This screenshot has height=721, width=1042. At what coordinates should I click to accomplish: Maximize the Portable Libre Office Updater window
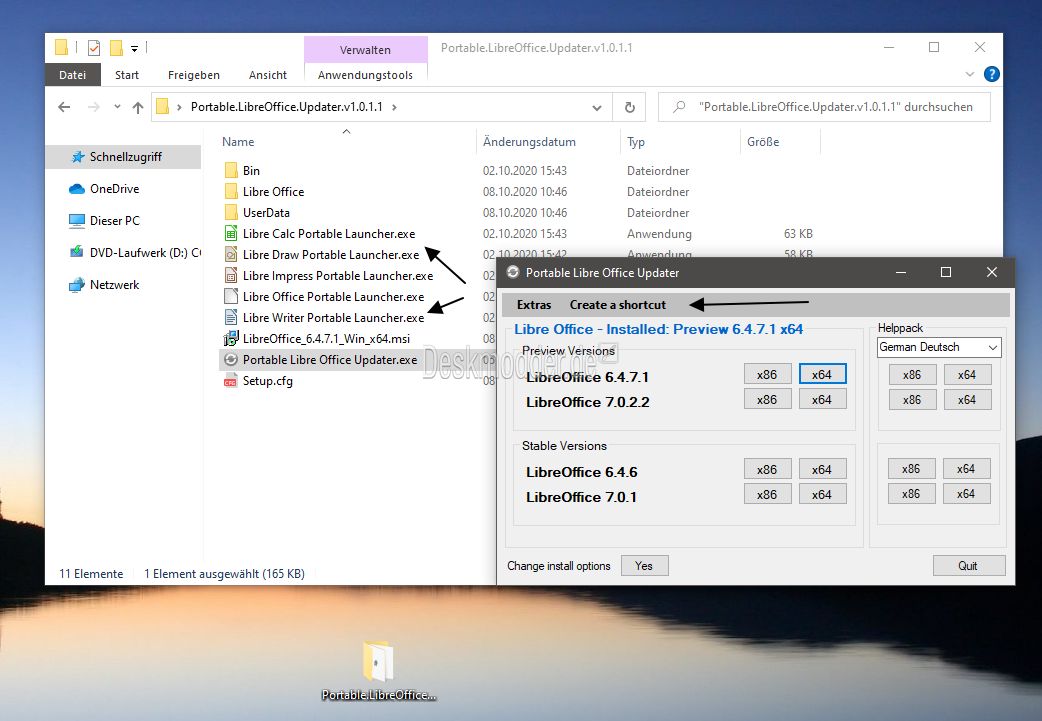coord(946,272)
